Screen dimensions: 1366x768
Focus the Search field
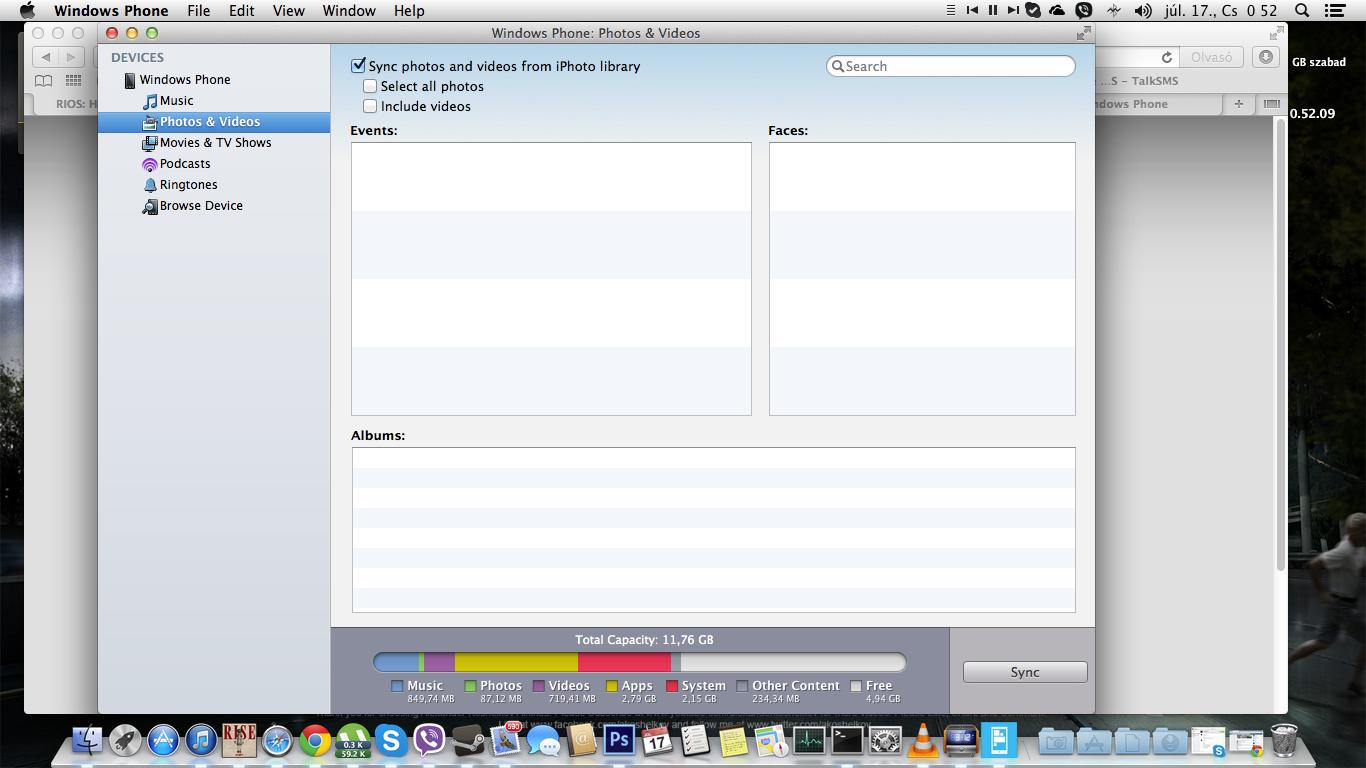point(951,66)
